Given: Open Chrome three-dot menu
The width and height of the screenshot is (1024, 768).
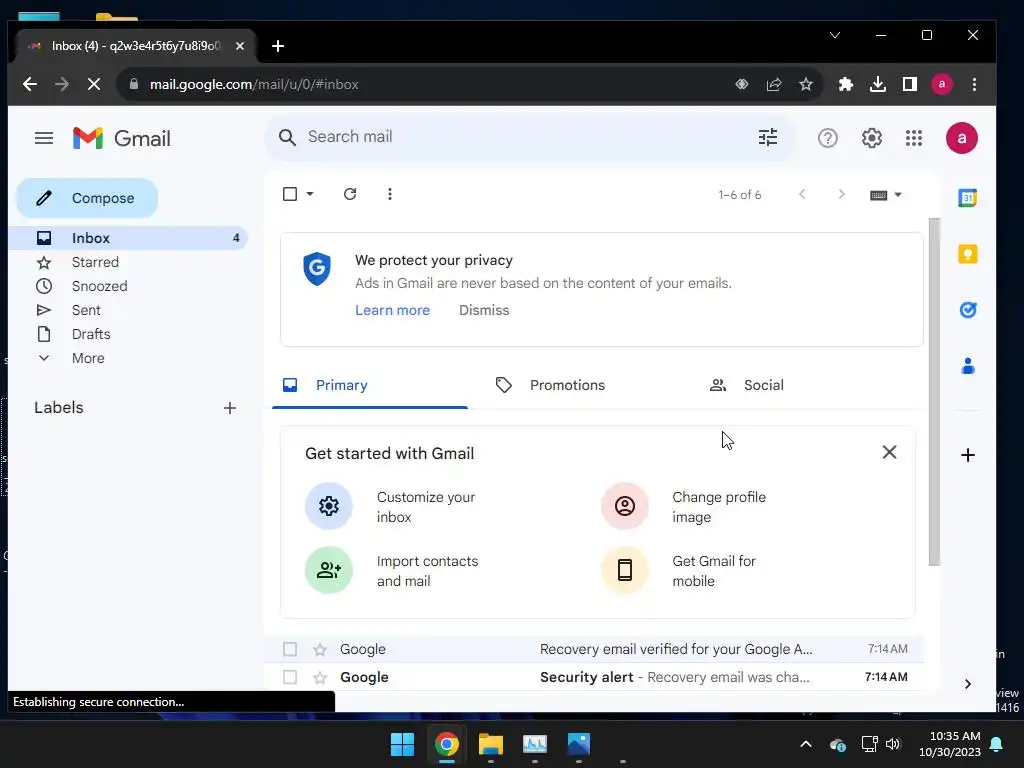Looking at the screenshot, I should coord(974,84).
